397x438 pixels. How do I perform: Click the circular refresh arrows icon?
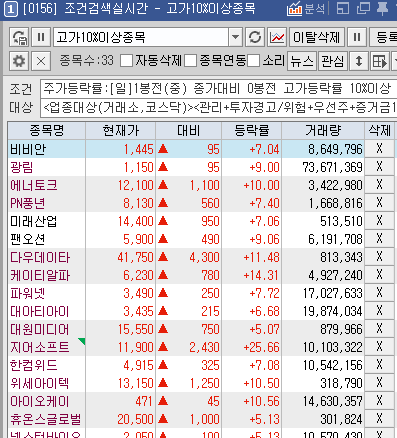click(255, 37)
